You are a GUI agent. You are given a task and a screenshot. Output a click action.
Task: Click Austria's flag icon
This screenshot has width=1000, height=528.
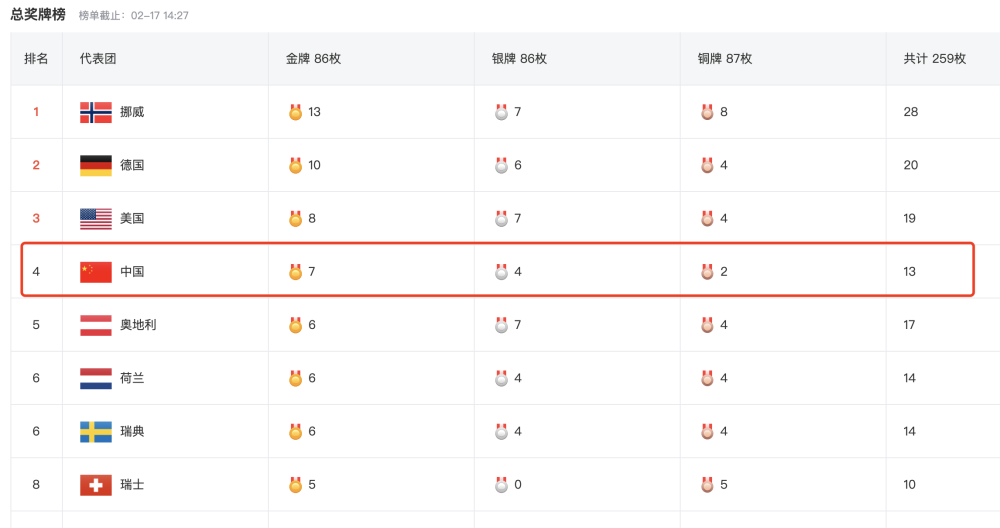tap(96, 325)
